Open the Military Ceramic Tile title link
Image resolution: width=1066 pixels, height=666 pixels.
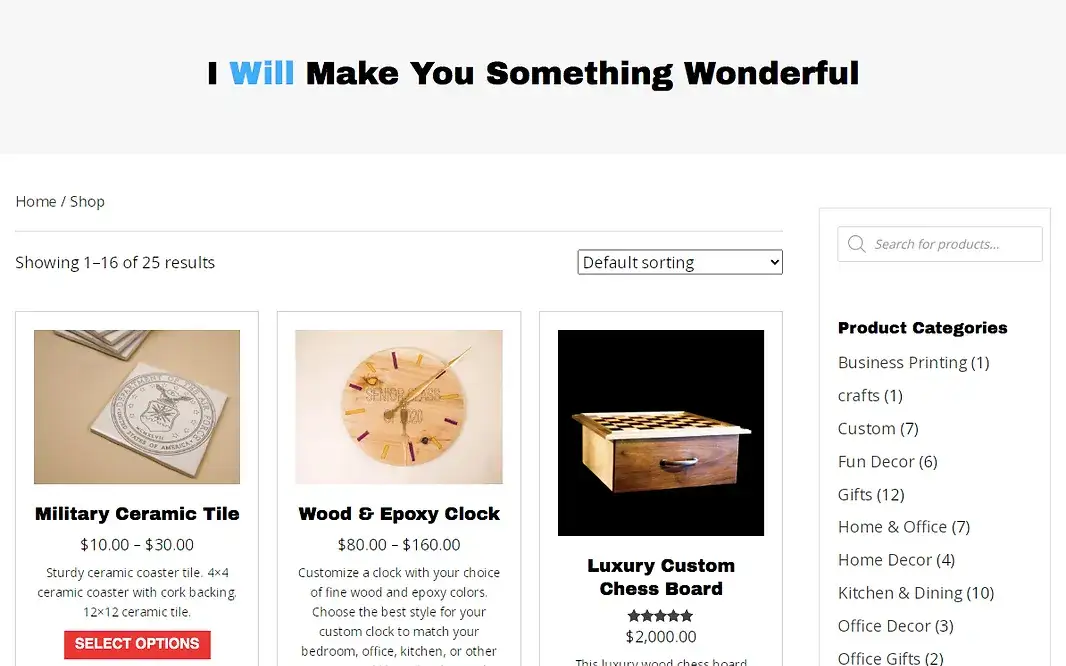coord(137,514)
